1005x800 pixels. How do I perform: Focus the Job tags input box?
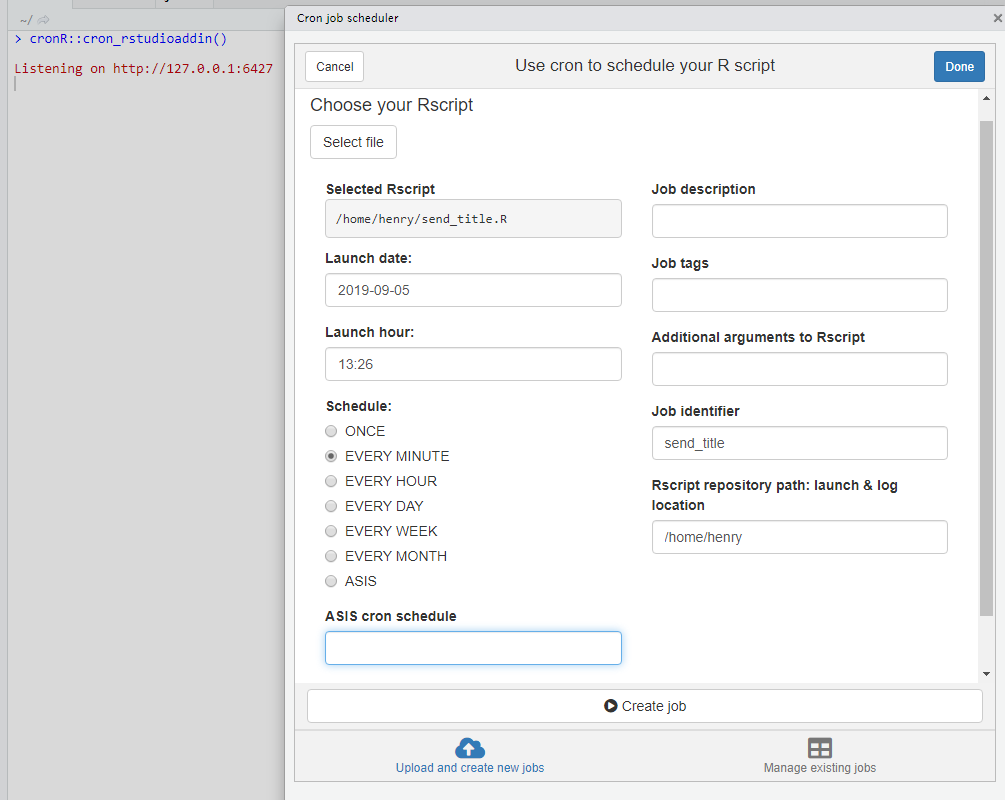point(799,295)
